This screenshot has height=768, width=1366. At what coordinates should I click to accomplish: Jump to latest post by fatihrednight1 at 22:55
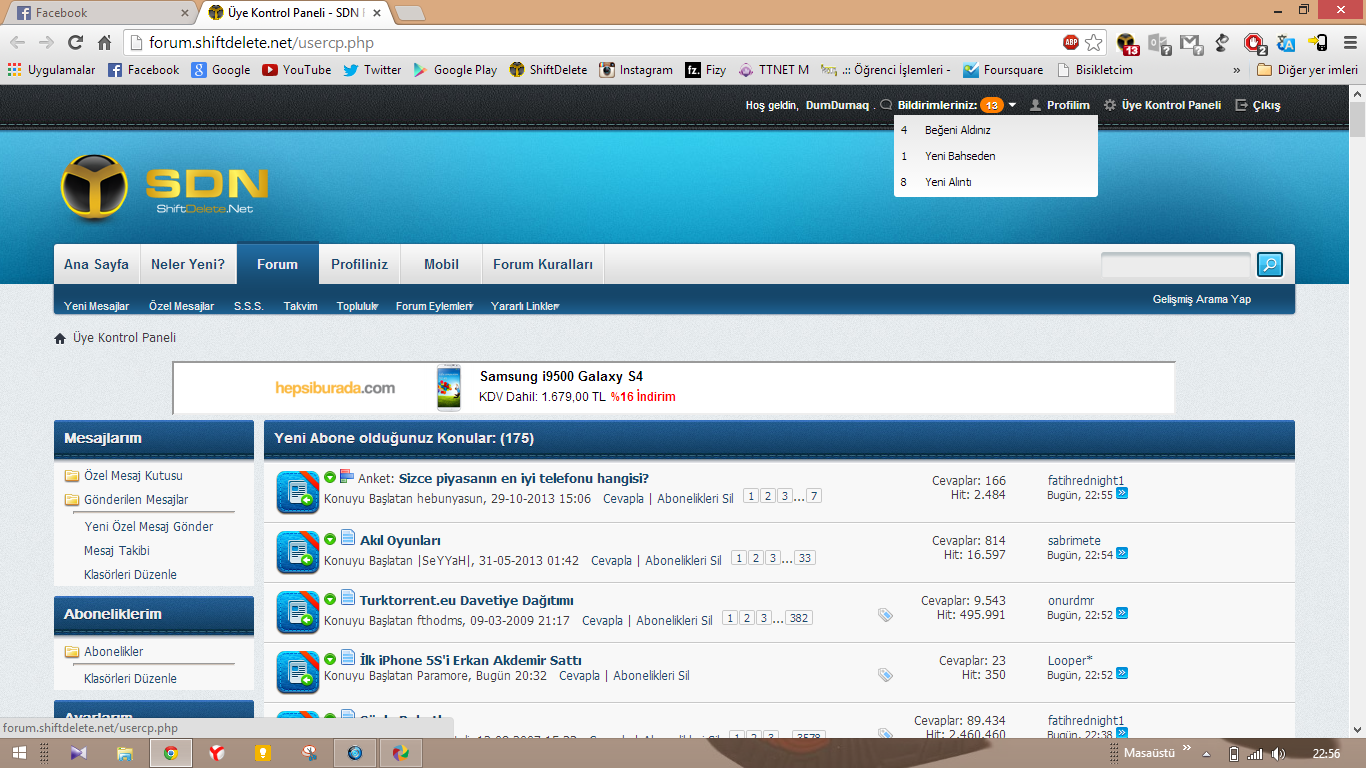coord(1122,494)
